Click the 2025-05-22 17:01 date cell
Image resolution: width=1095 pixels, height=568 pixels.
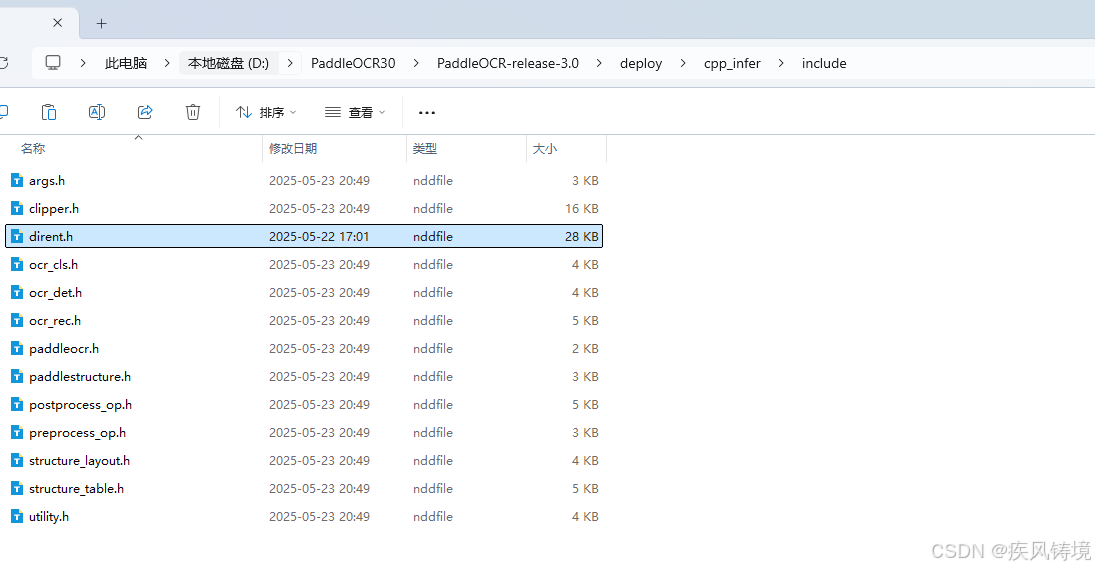pyautogui.click(x=319, y=237)
